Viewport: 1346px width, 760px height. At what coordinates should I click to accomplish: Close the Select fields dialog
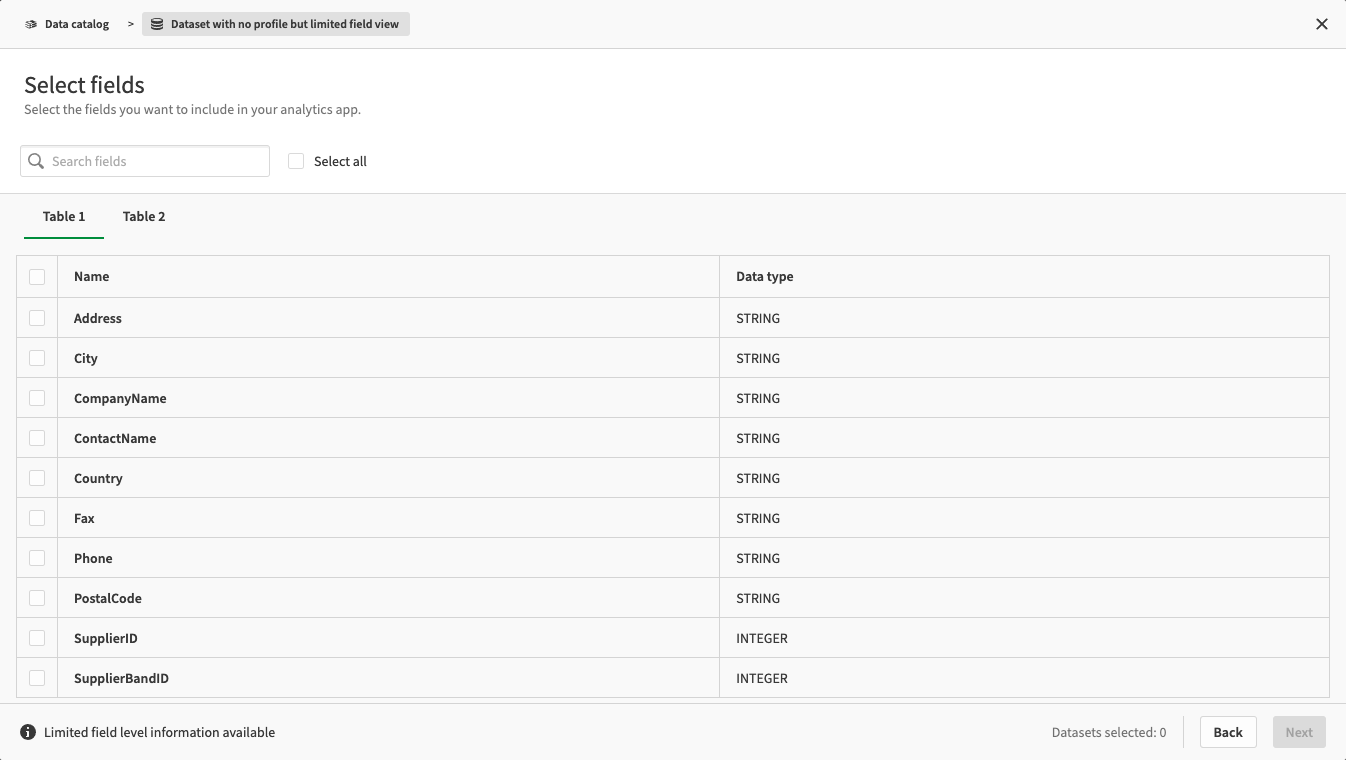pyautogui.click(x=1322, y=24)
